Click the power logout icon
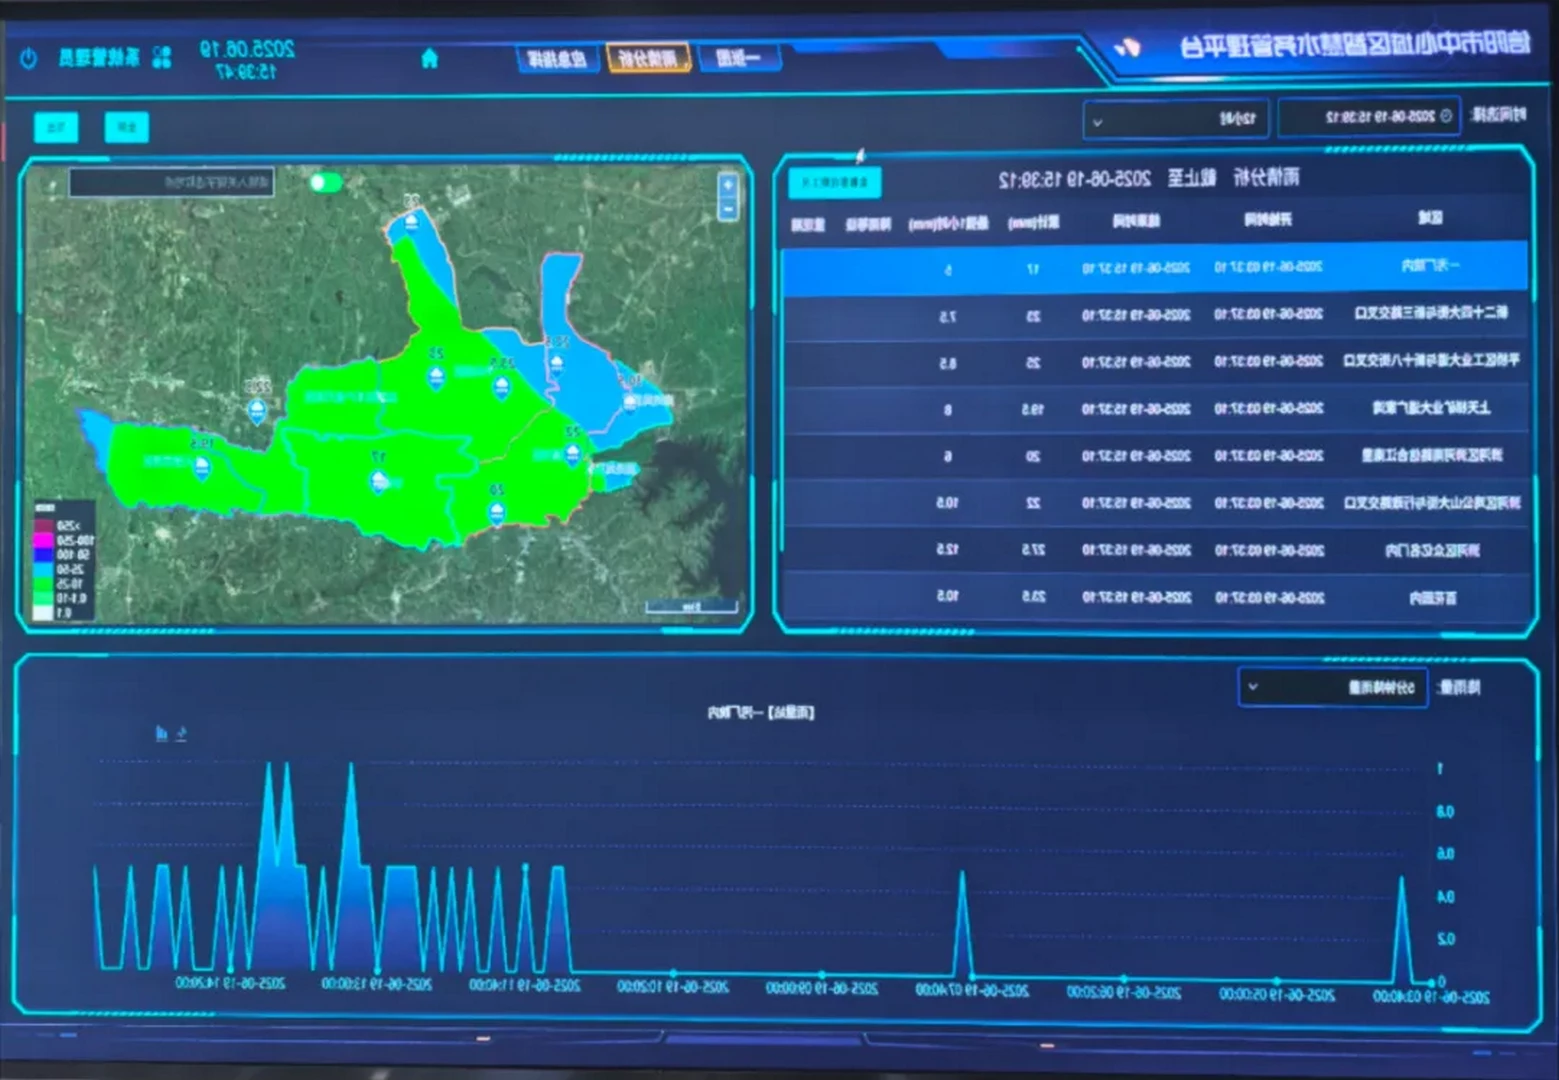1559x1080 pixels. tap(28, 58)
